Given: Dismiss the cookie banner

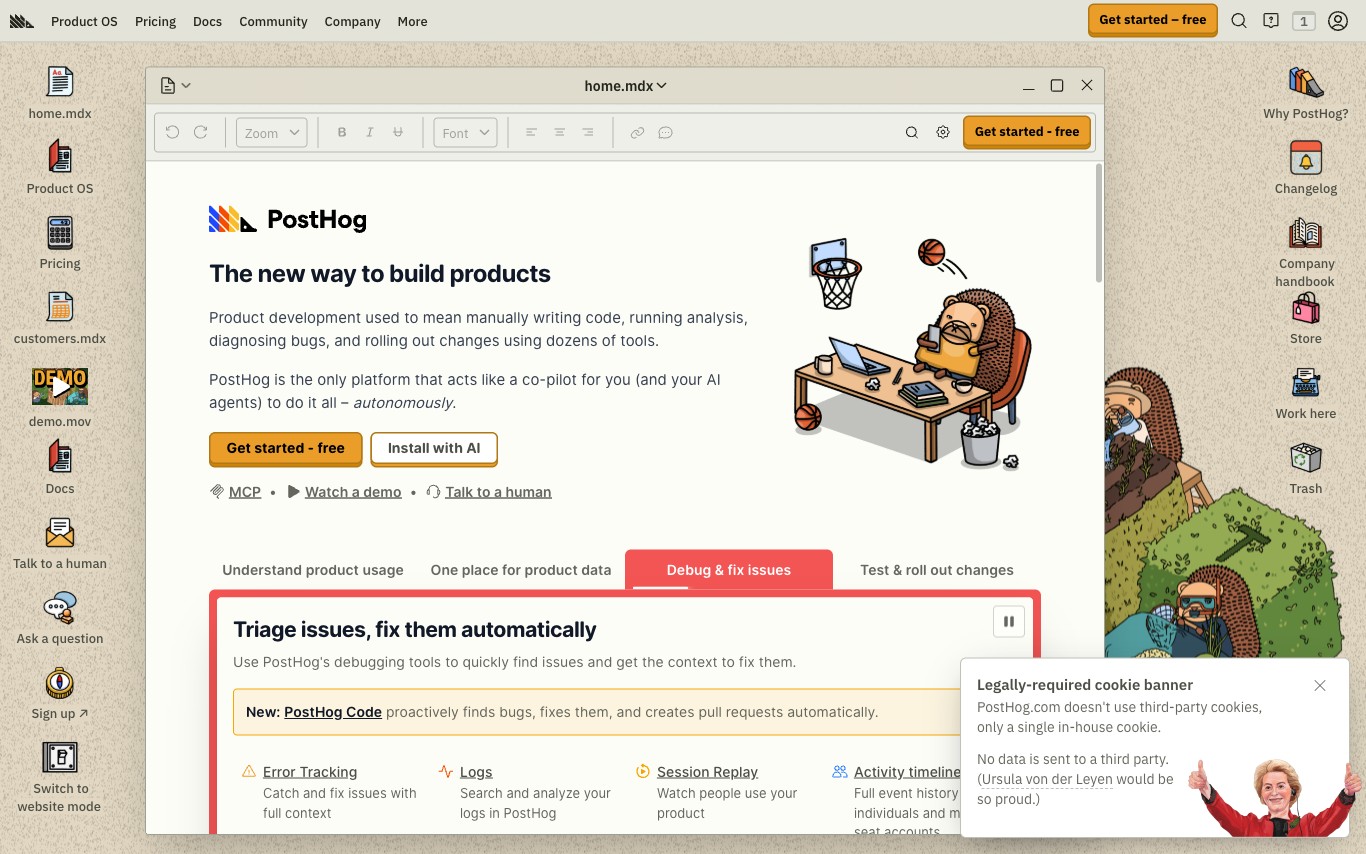Looking at the screenshot, I should click(1320, 685).
